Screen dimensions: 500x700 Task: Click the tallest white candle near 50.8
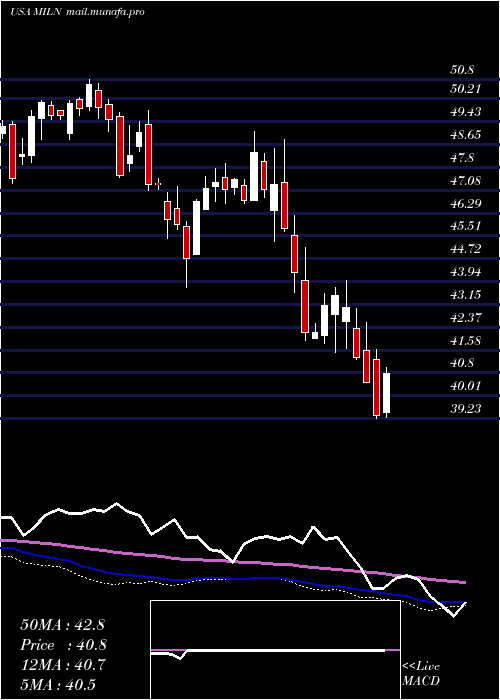[89, 95]
